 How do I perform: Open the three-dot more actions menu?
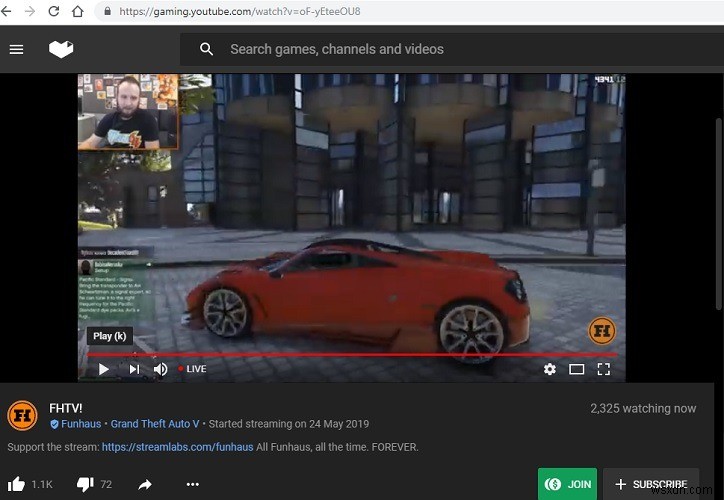193,484
